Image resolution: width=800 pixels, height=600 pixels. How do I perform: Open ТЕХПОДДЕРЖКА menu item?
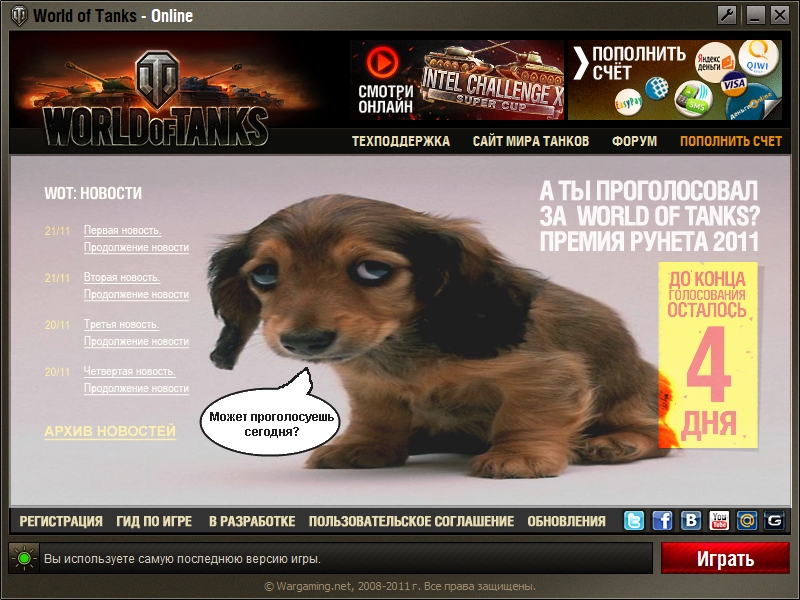401,141
